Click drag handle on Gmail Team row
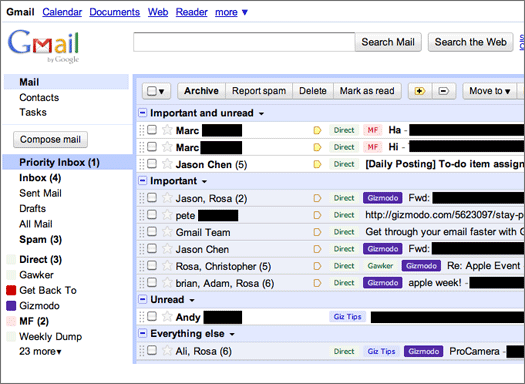This screenshot has width=525, height=384. (142, 232)
